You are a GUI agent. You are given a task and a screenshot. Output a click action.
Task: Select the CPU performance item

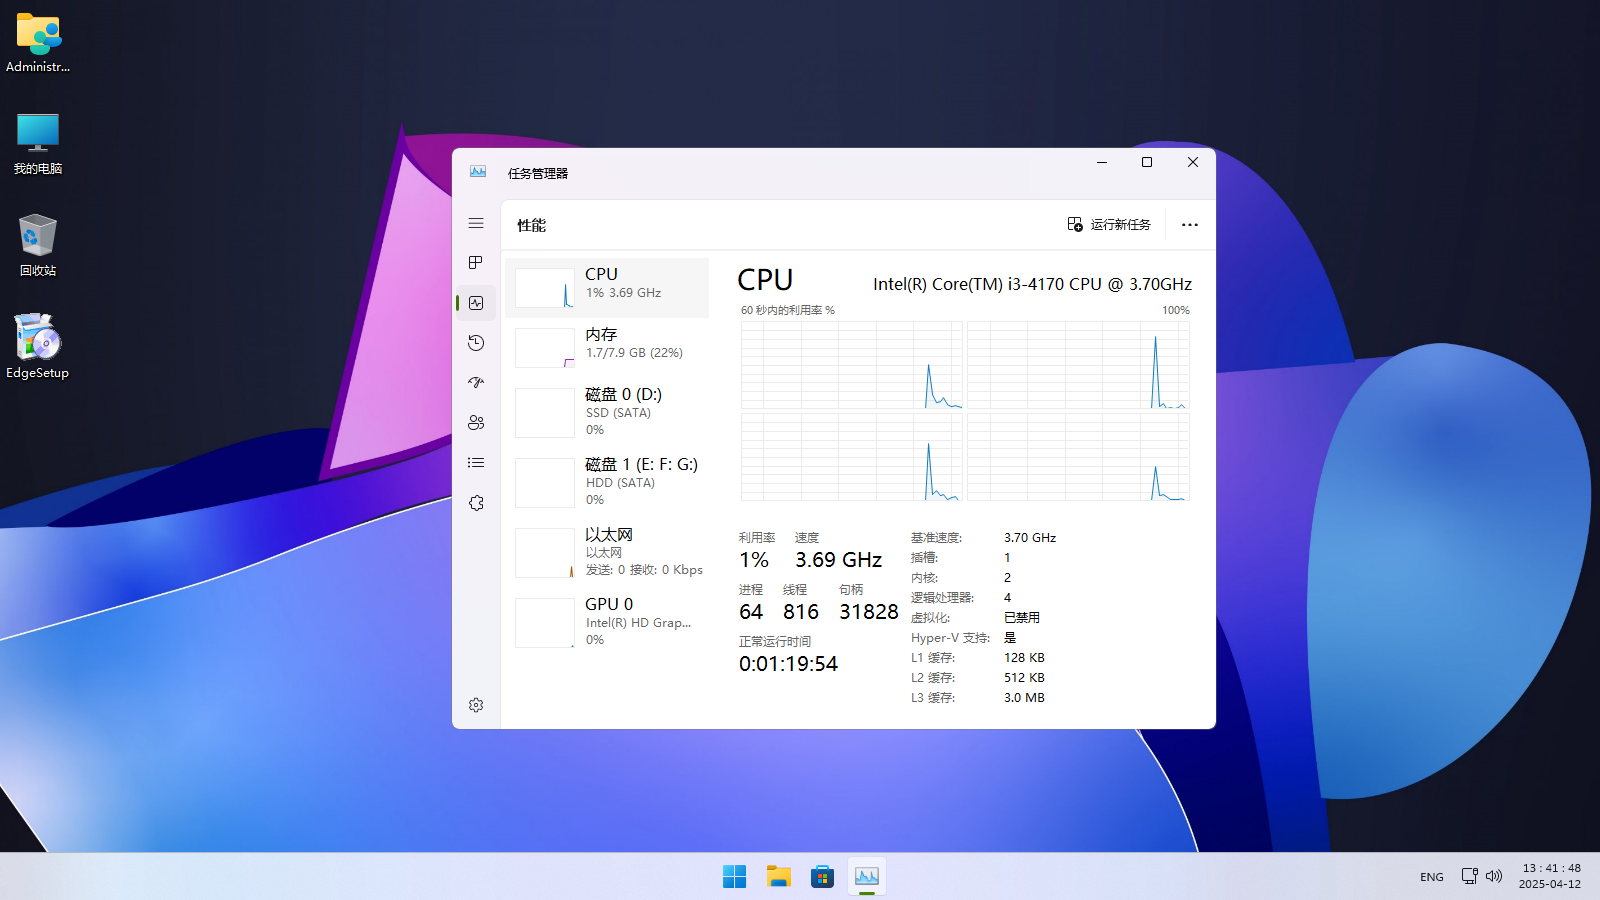click(x=607, y=288)
